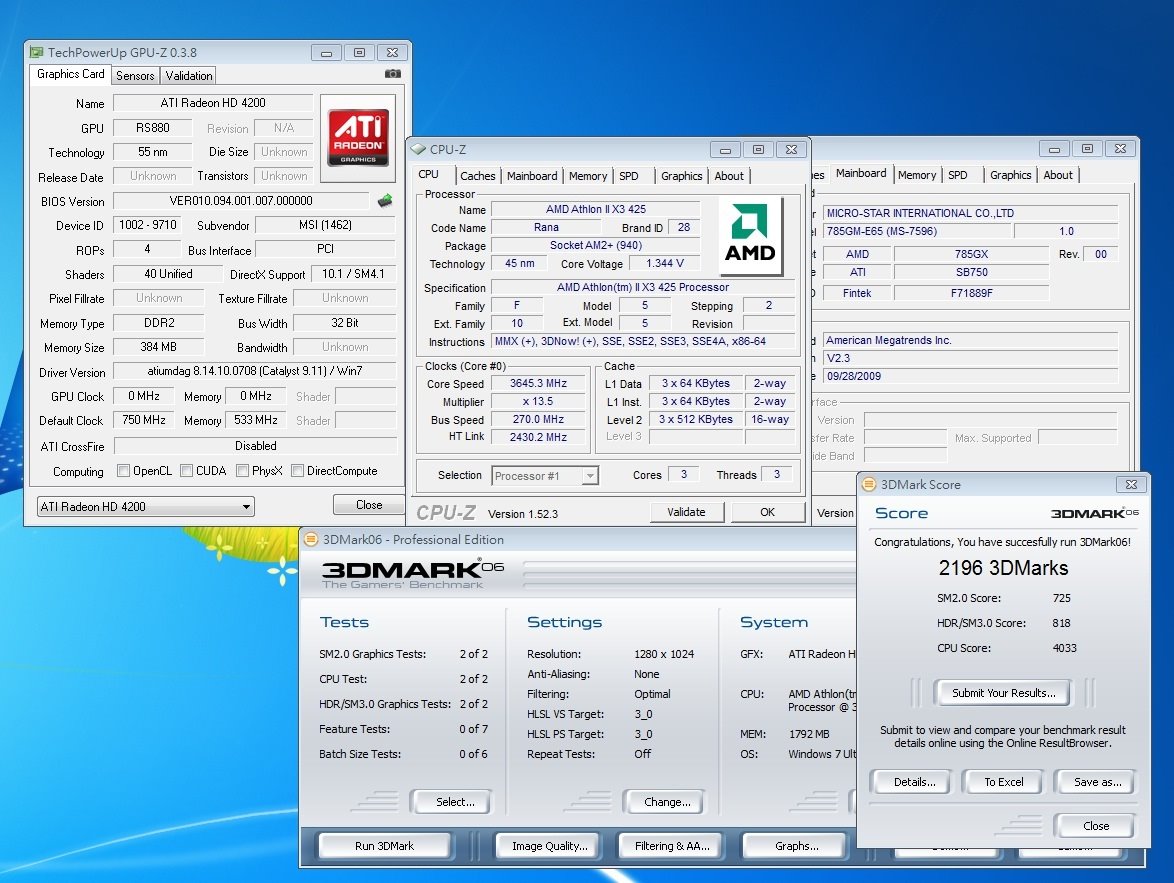The height and width of the screenshot is (883, 1174).
Task: Click the BIOS date 09/28/2009 field
Action: [x=970, y=377]
